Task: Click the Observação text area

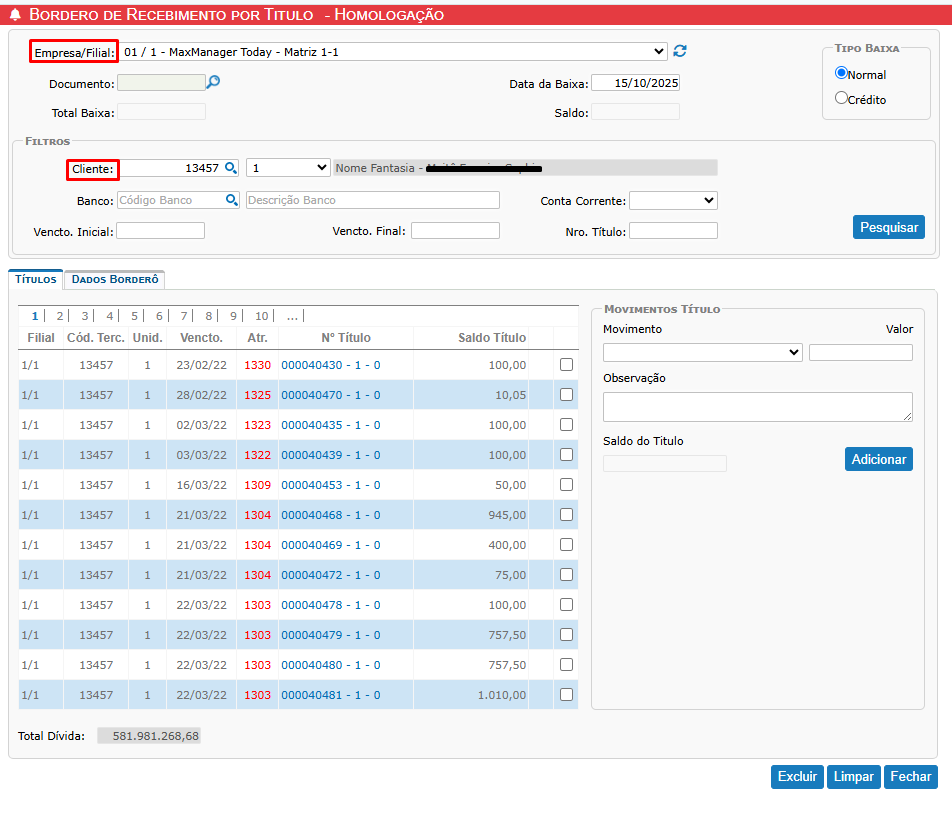Action: pyautogui.click(x=757, y=406)
